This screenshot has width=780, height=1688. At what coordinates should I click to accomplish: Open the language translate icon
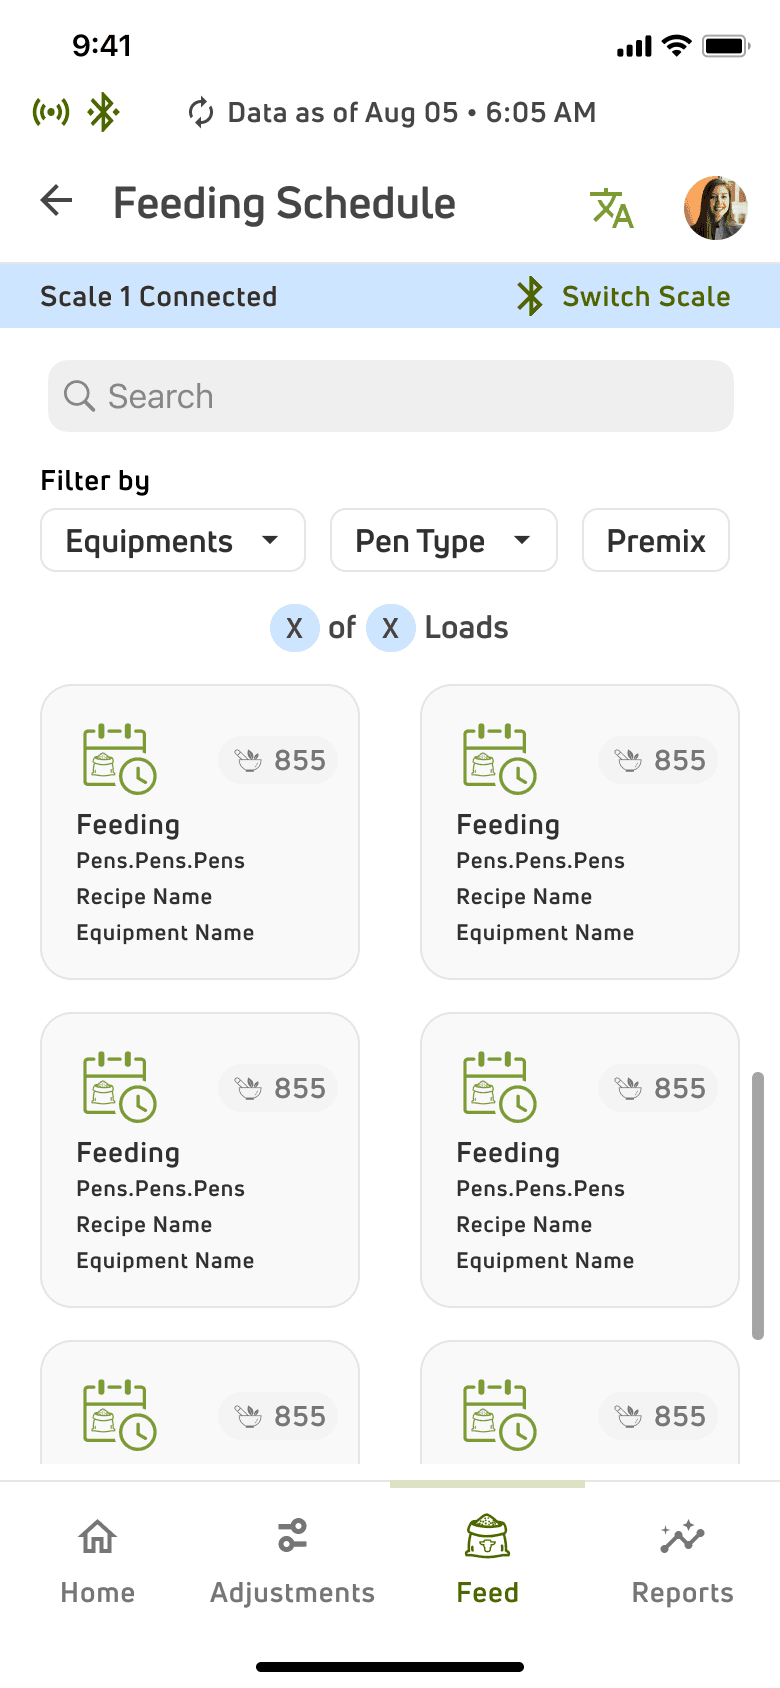tap(612, 208)
